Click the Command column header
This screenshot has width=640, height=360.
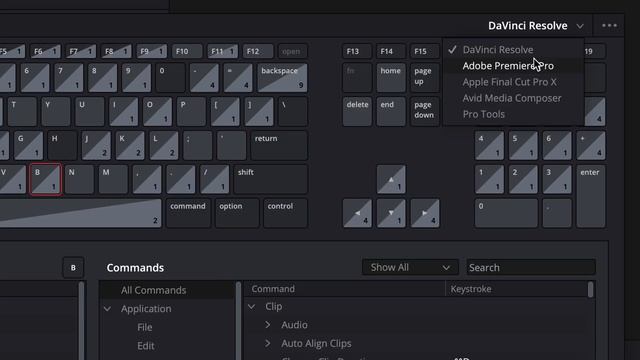(x=344, y=289)
